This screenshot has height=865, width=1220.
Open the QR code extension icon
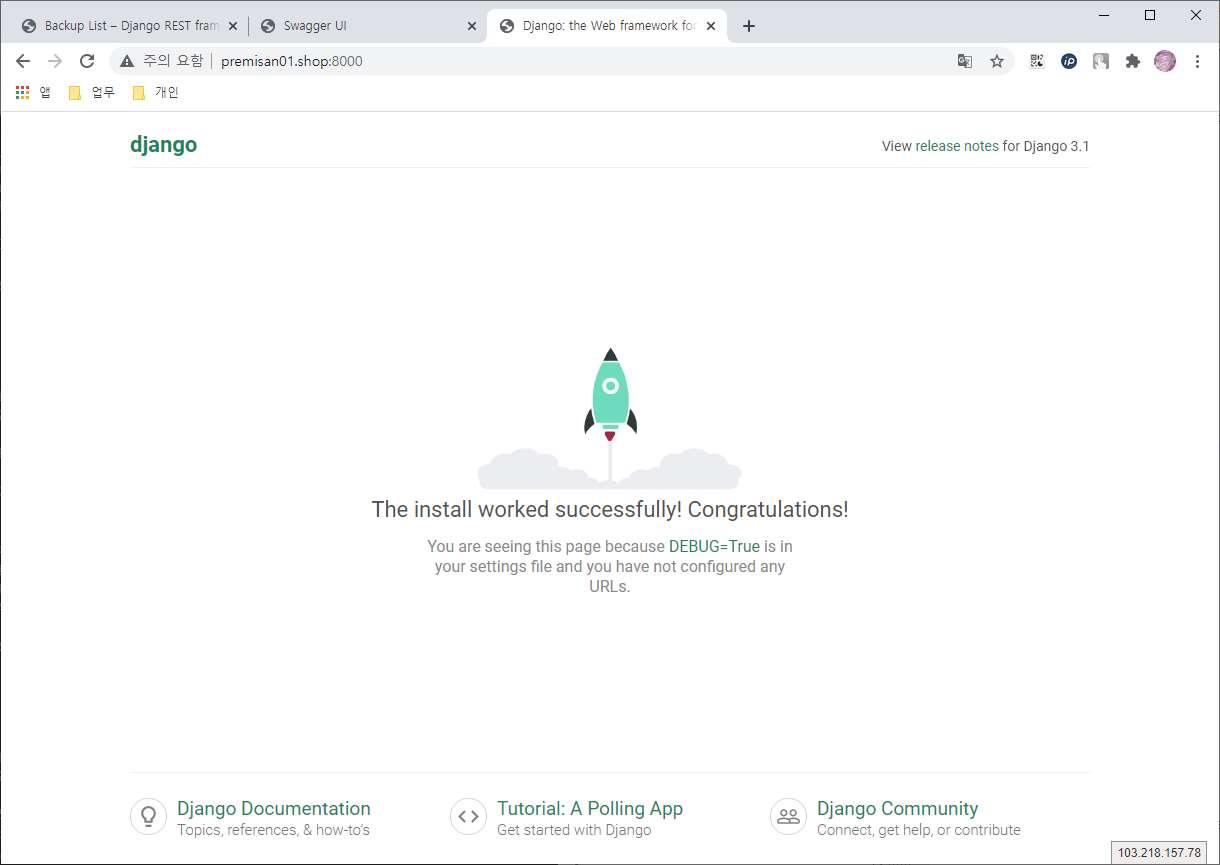pyautogui.click(x=1037, y=61)
